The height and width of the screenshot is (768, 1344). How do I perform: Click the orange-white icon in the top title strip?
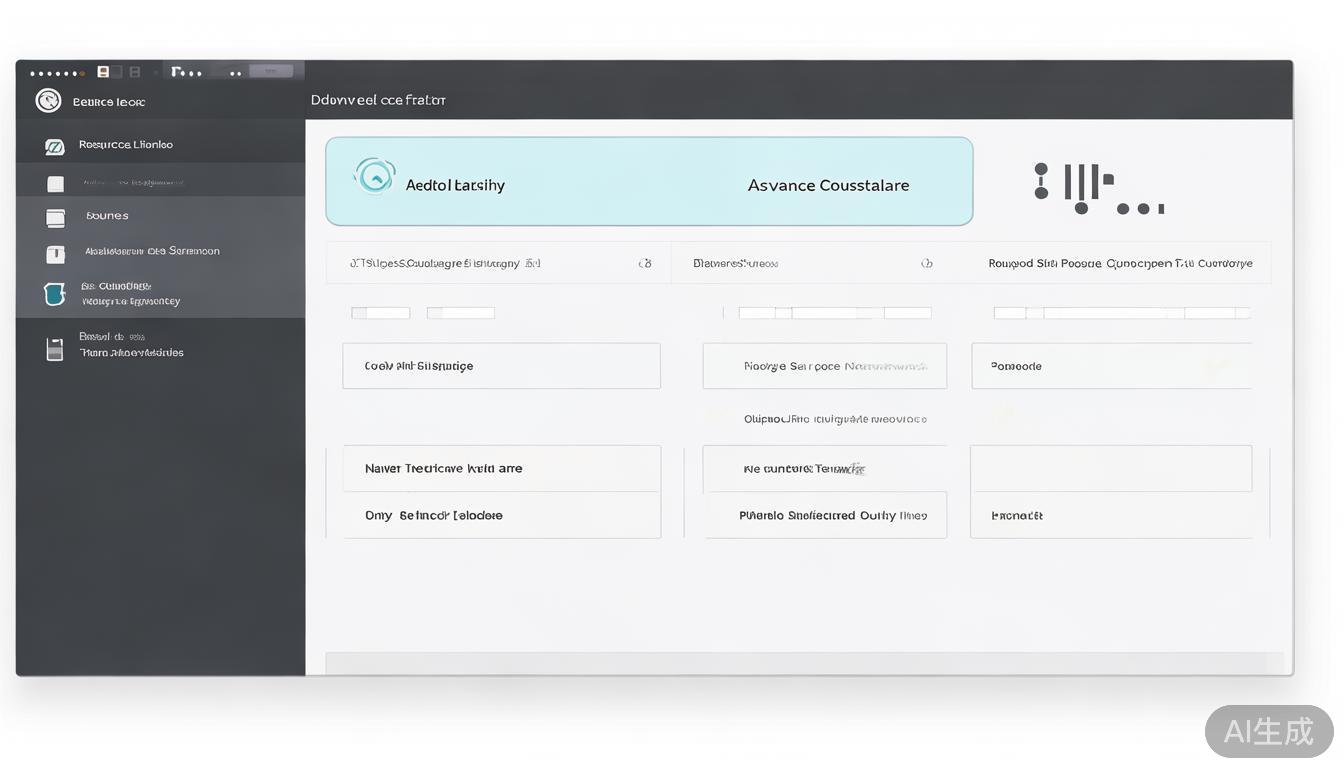[103, 72]
